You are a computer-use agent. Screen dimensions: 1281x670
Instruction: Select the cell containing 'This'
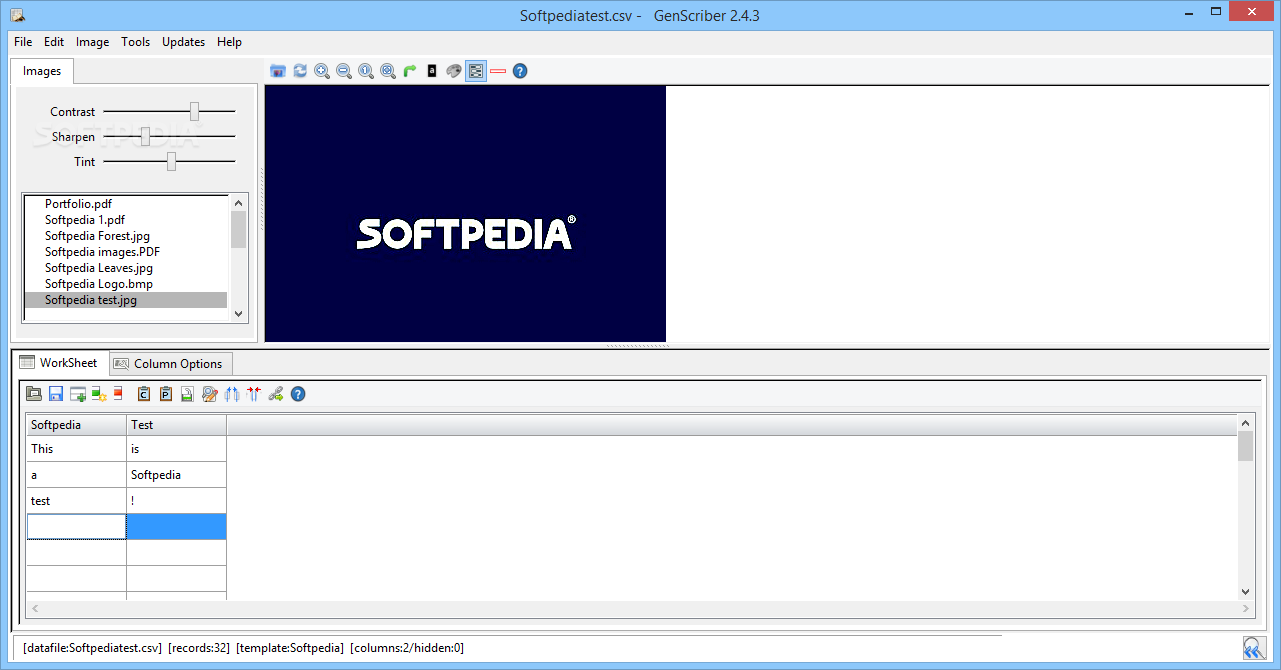click(77, 449)
